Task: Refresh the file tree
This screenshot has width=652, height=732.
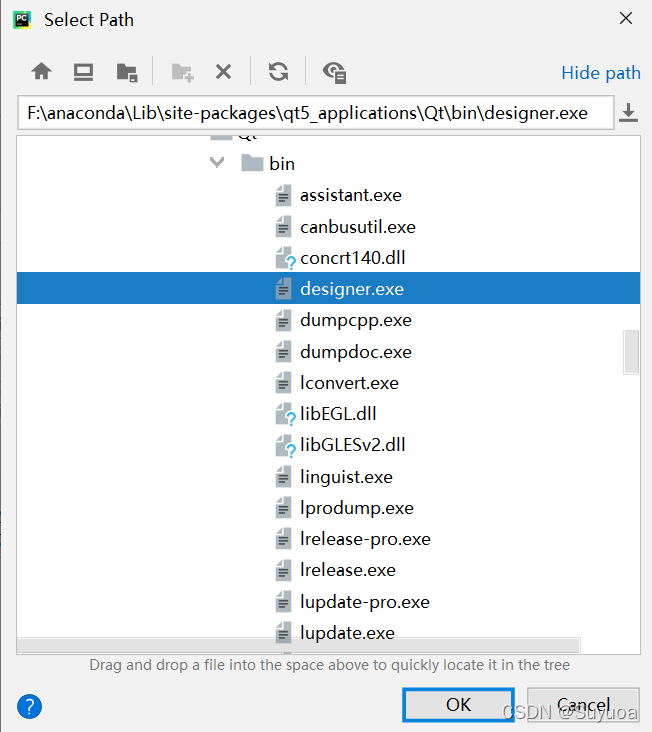Action: coord(278,72)
